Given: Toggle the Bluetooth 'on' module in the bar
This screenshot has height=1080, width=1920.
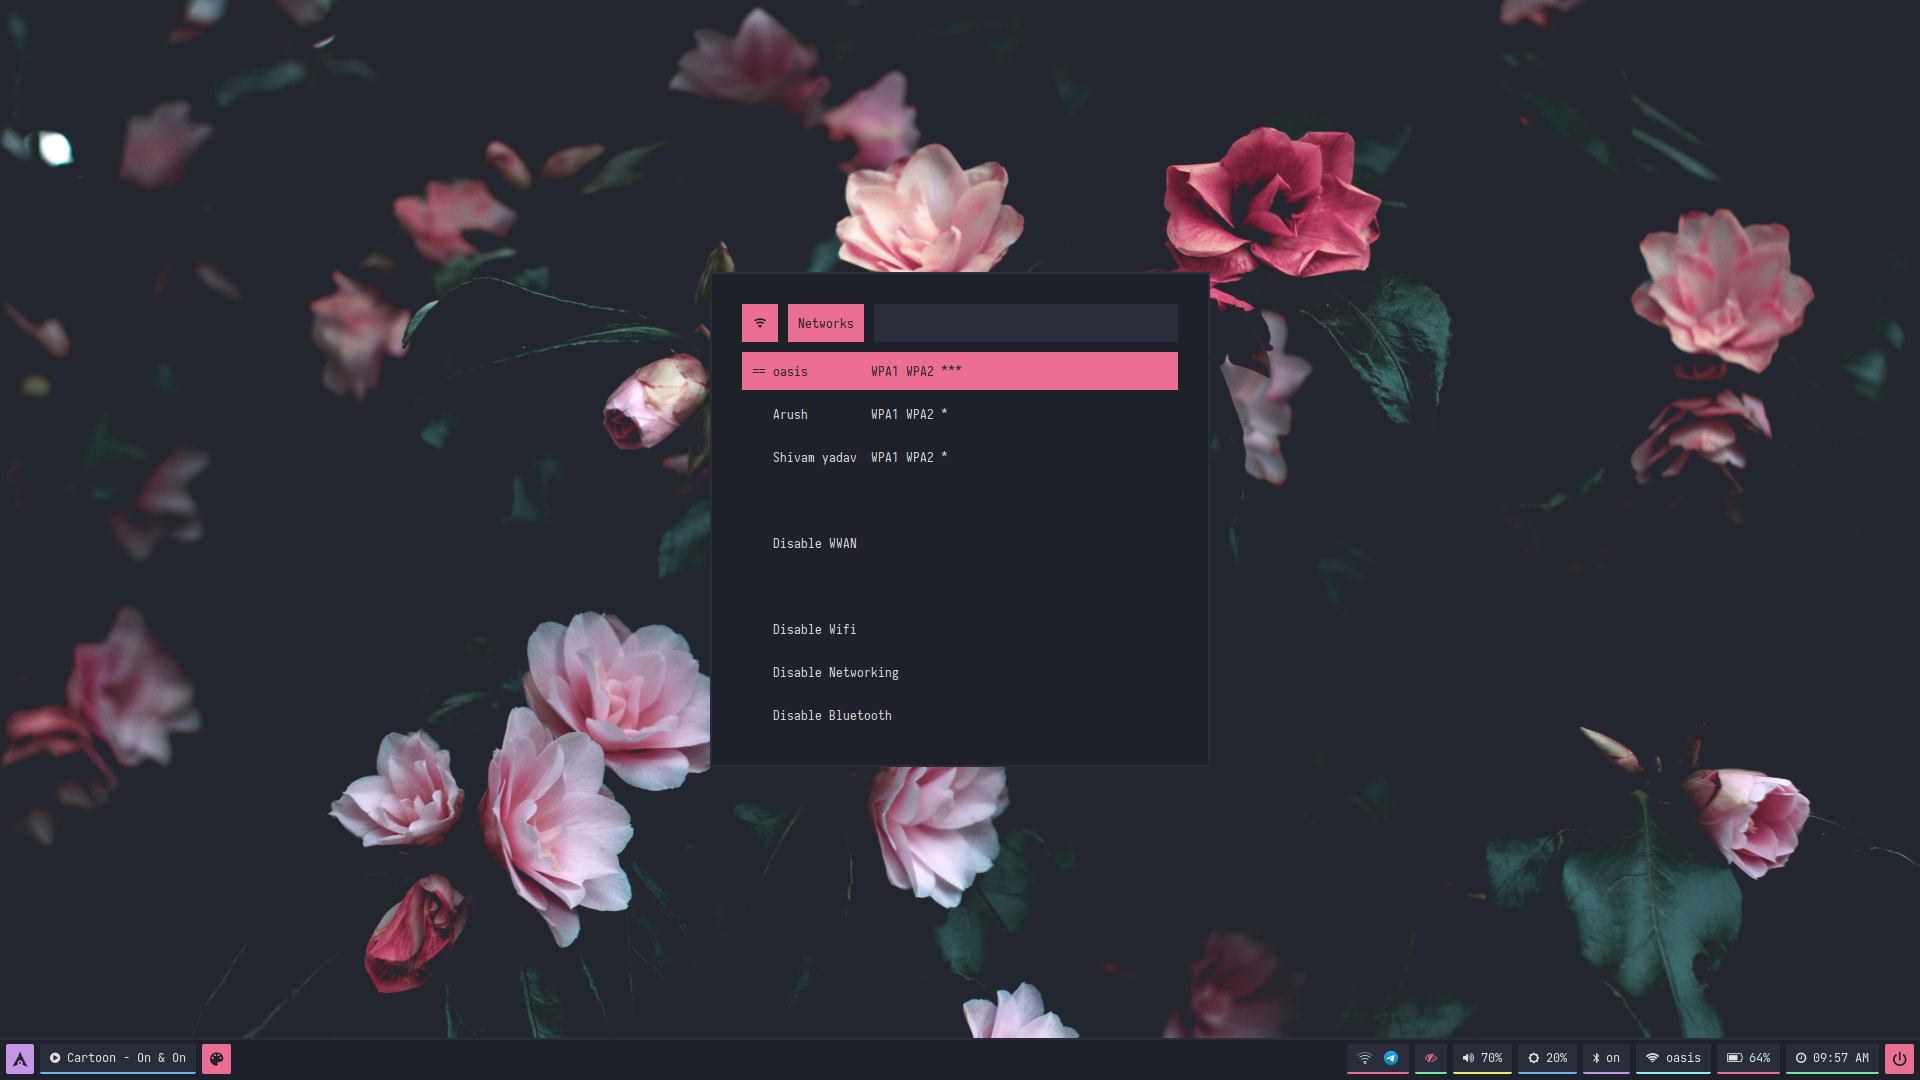Looking at the screenshot, I should (x=1606, y=1058).
